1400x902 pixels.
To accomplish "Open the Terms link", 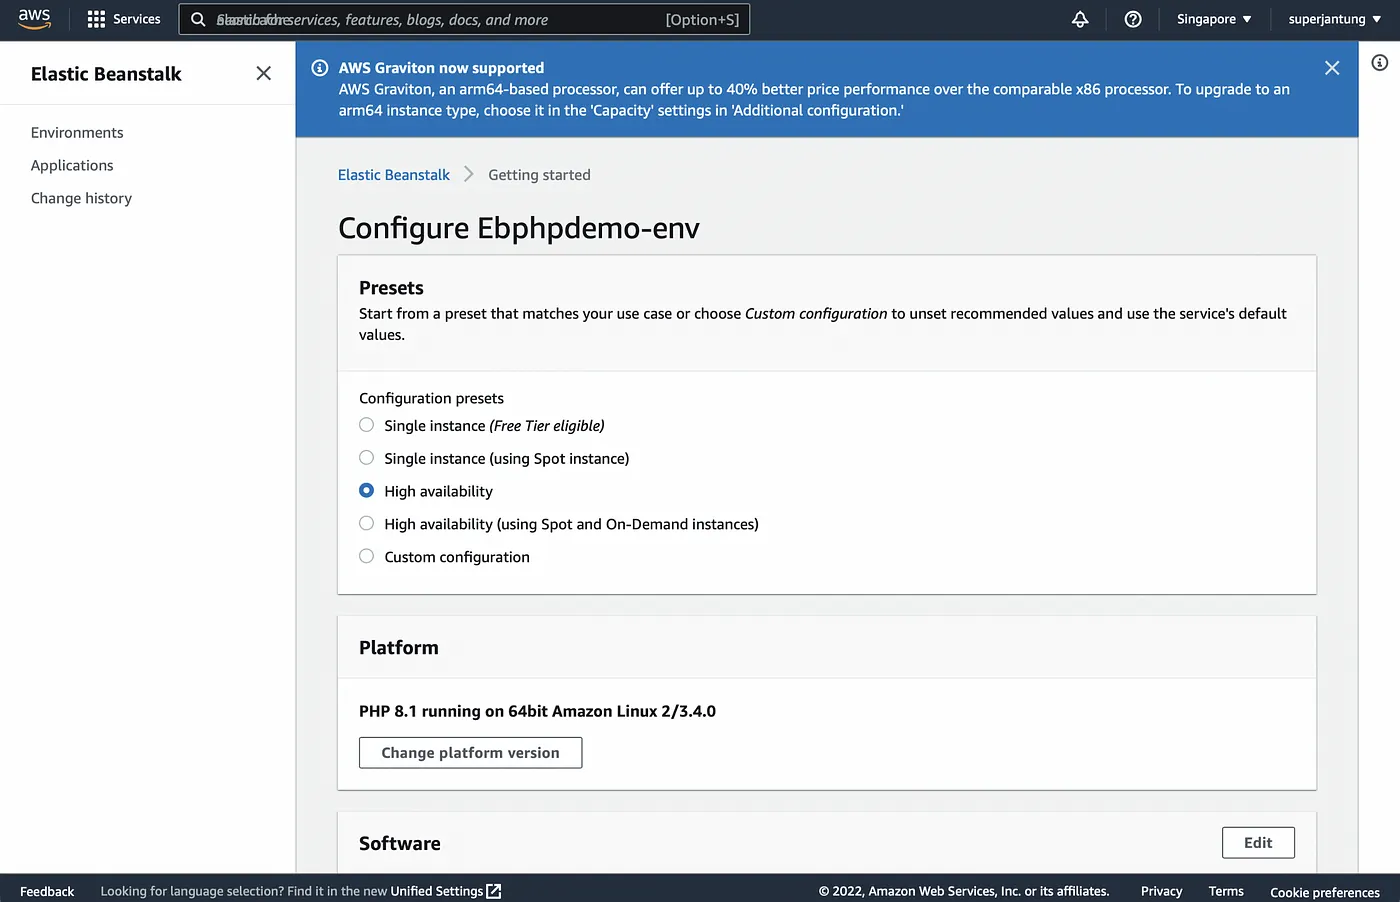I will pos(1226,891).
